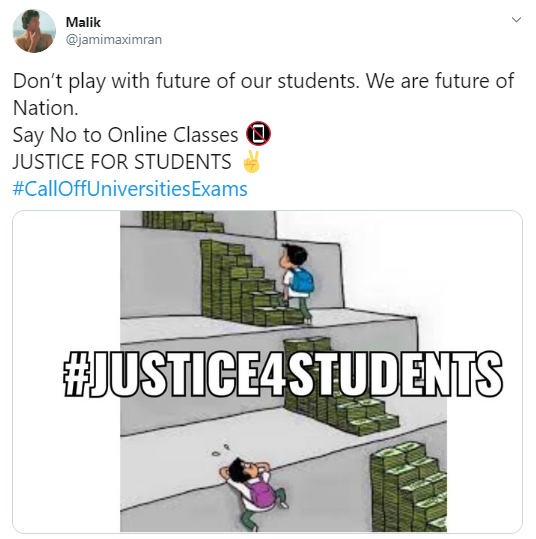Select the 'Say No to Online Classes' line
536x539 pixels.
coord(125,135)
